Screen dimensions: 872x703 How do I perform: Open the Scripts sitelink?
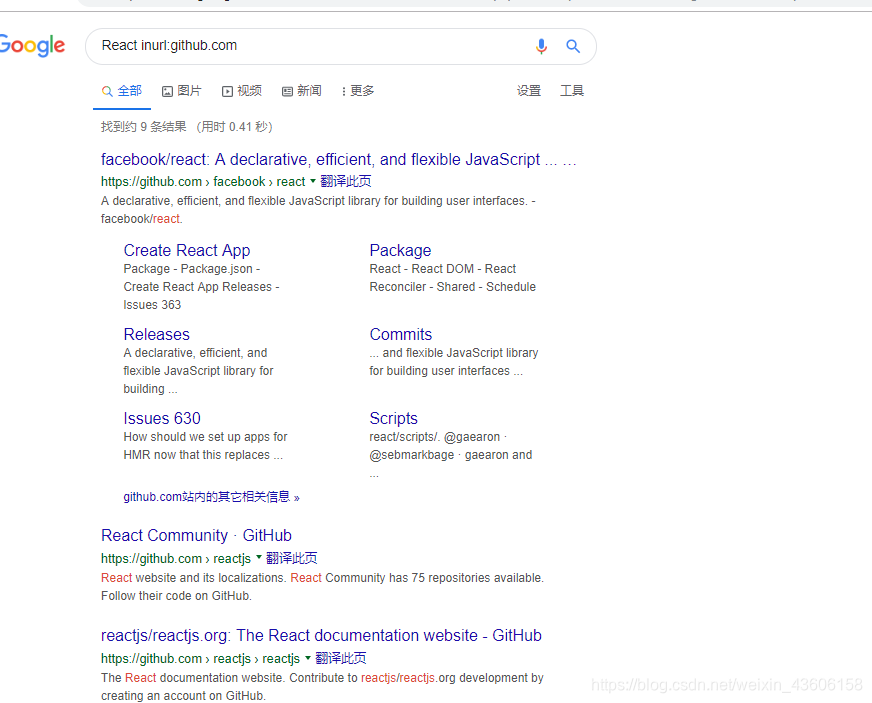pos(393,418)
